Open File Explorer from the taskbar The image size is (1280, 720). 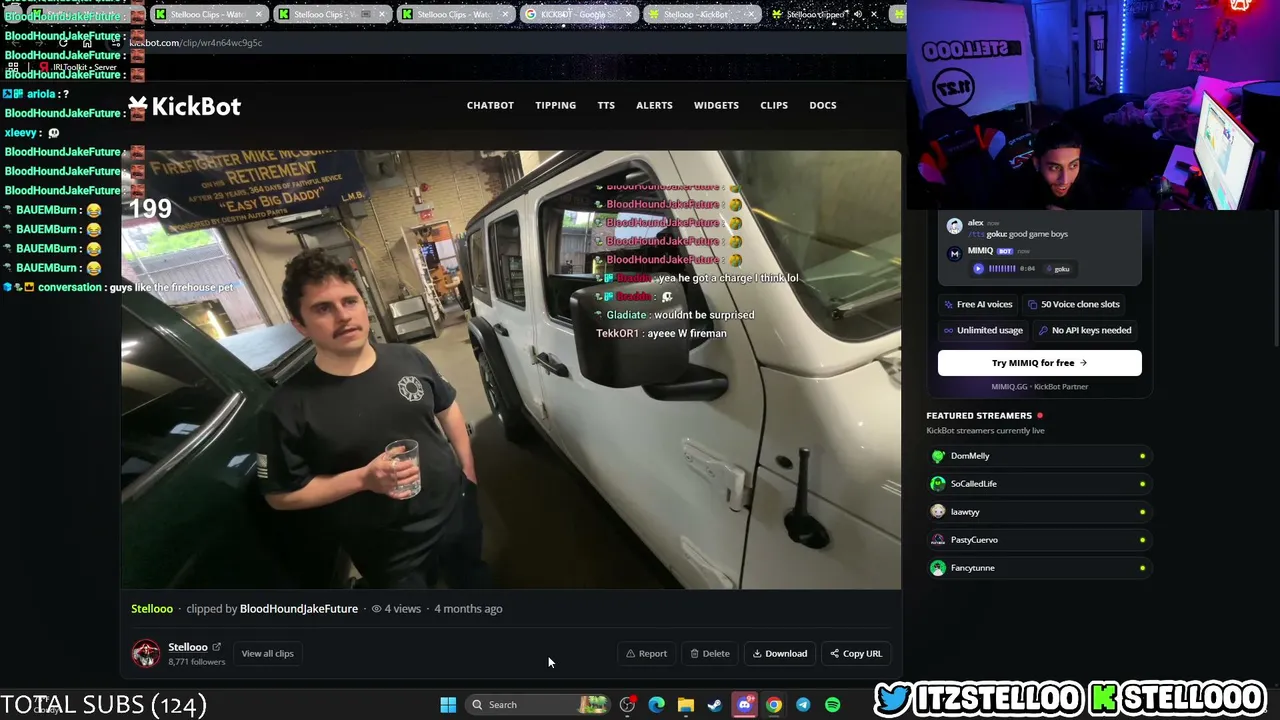pyautogui.click(x=685, y=705)
